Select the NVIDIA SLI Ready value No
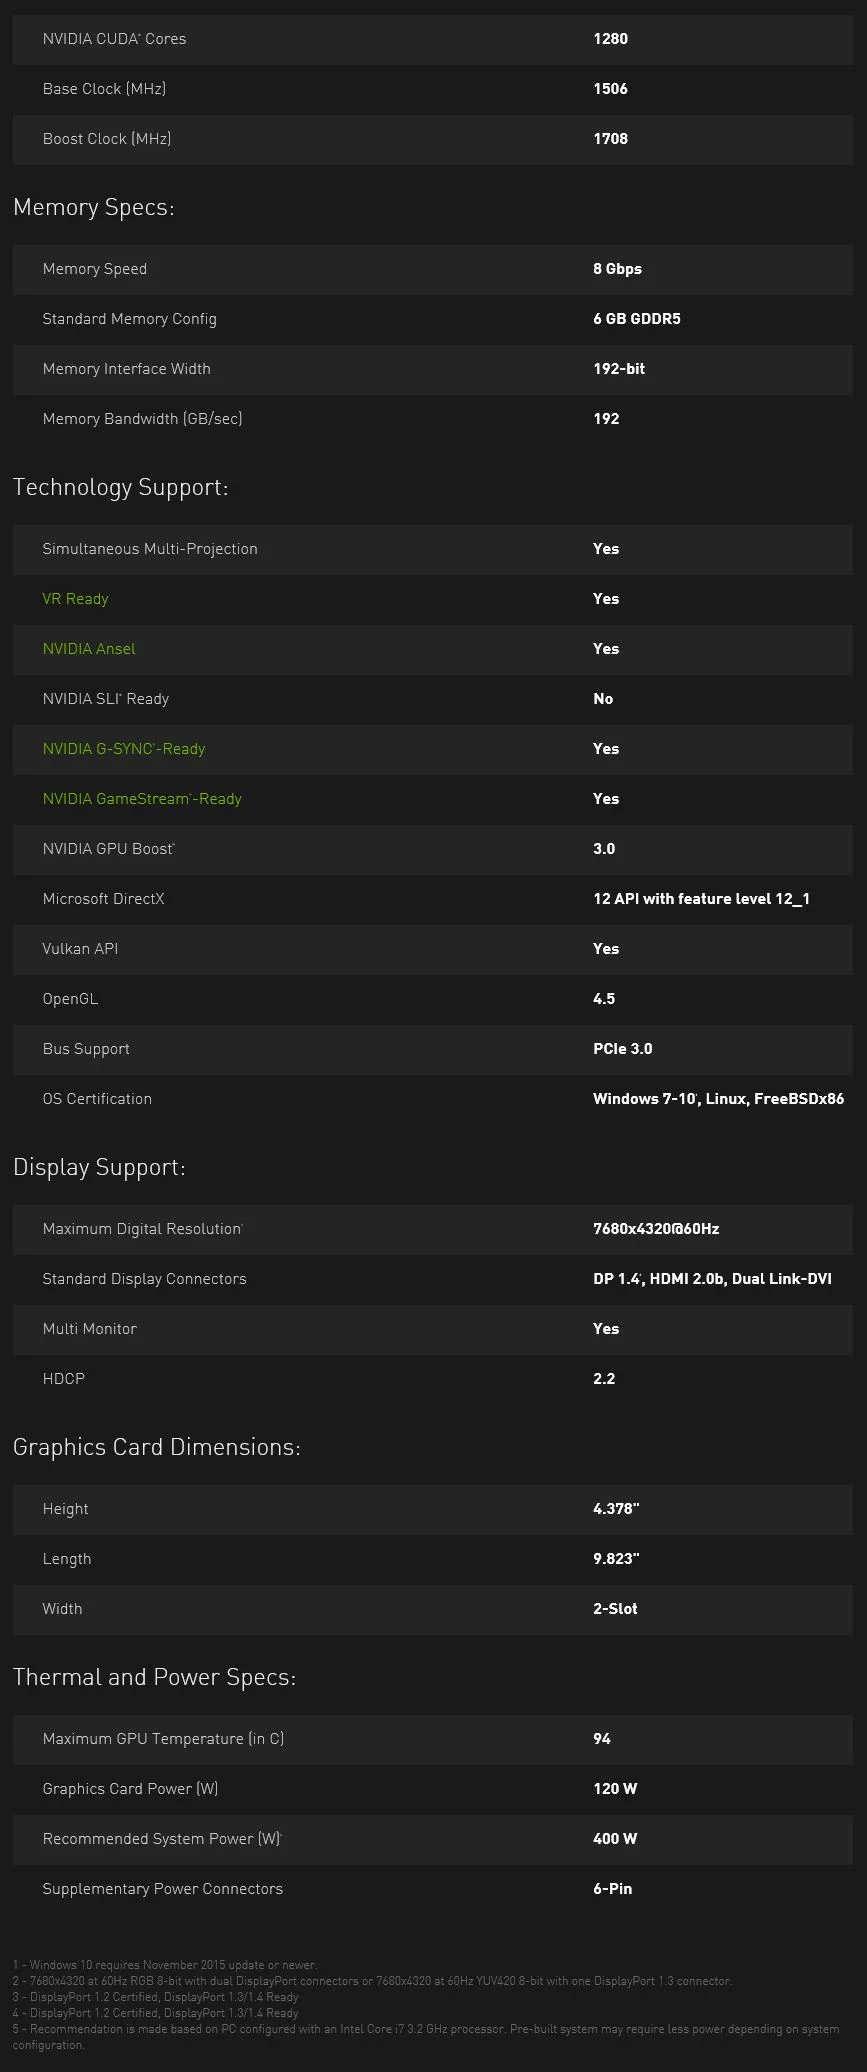Screen dimensions: 867x2072 pyautogui.click(x=603, y=699)
